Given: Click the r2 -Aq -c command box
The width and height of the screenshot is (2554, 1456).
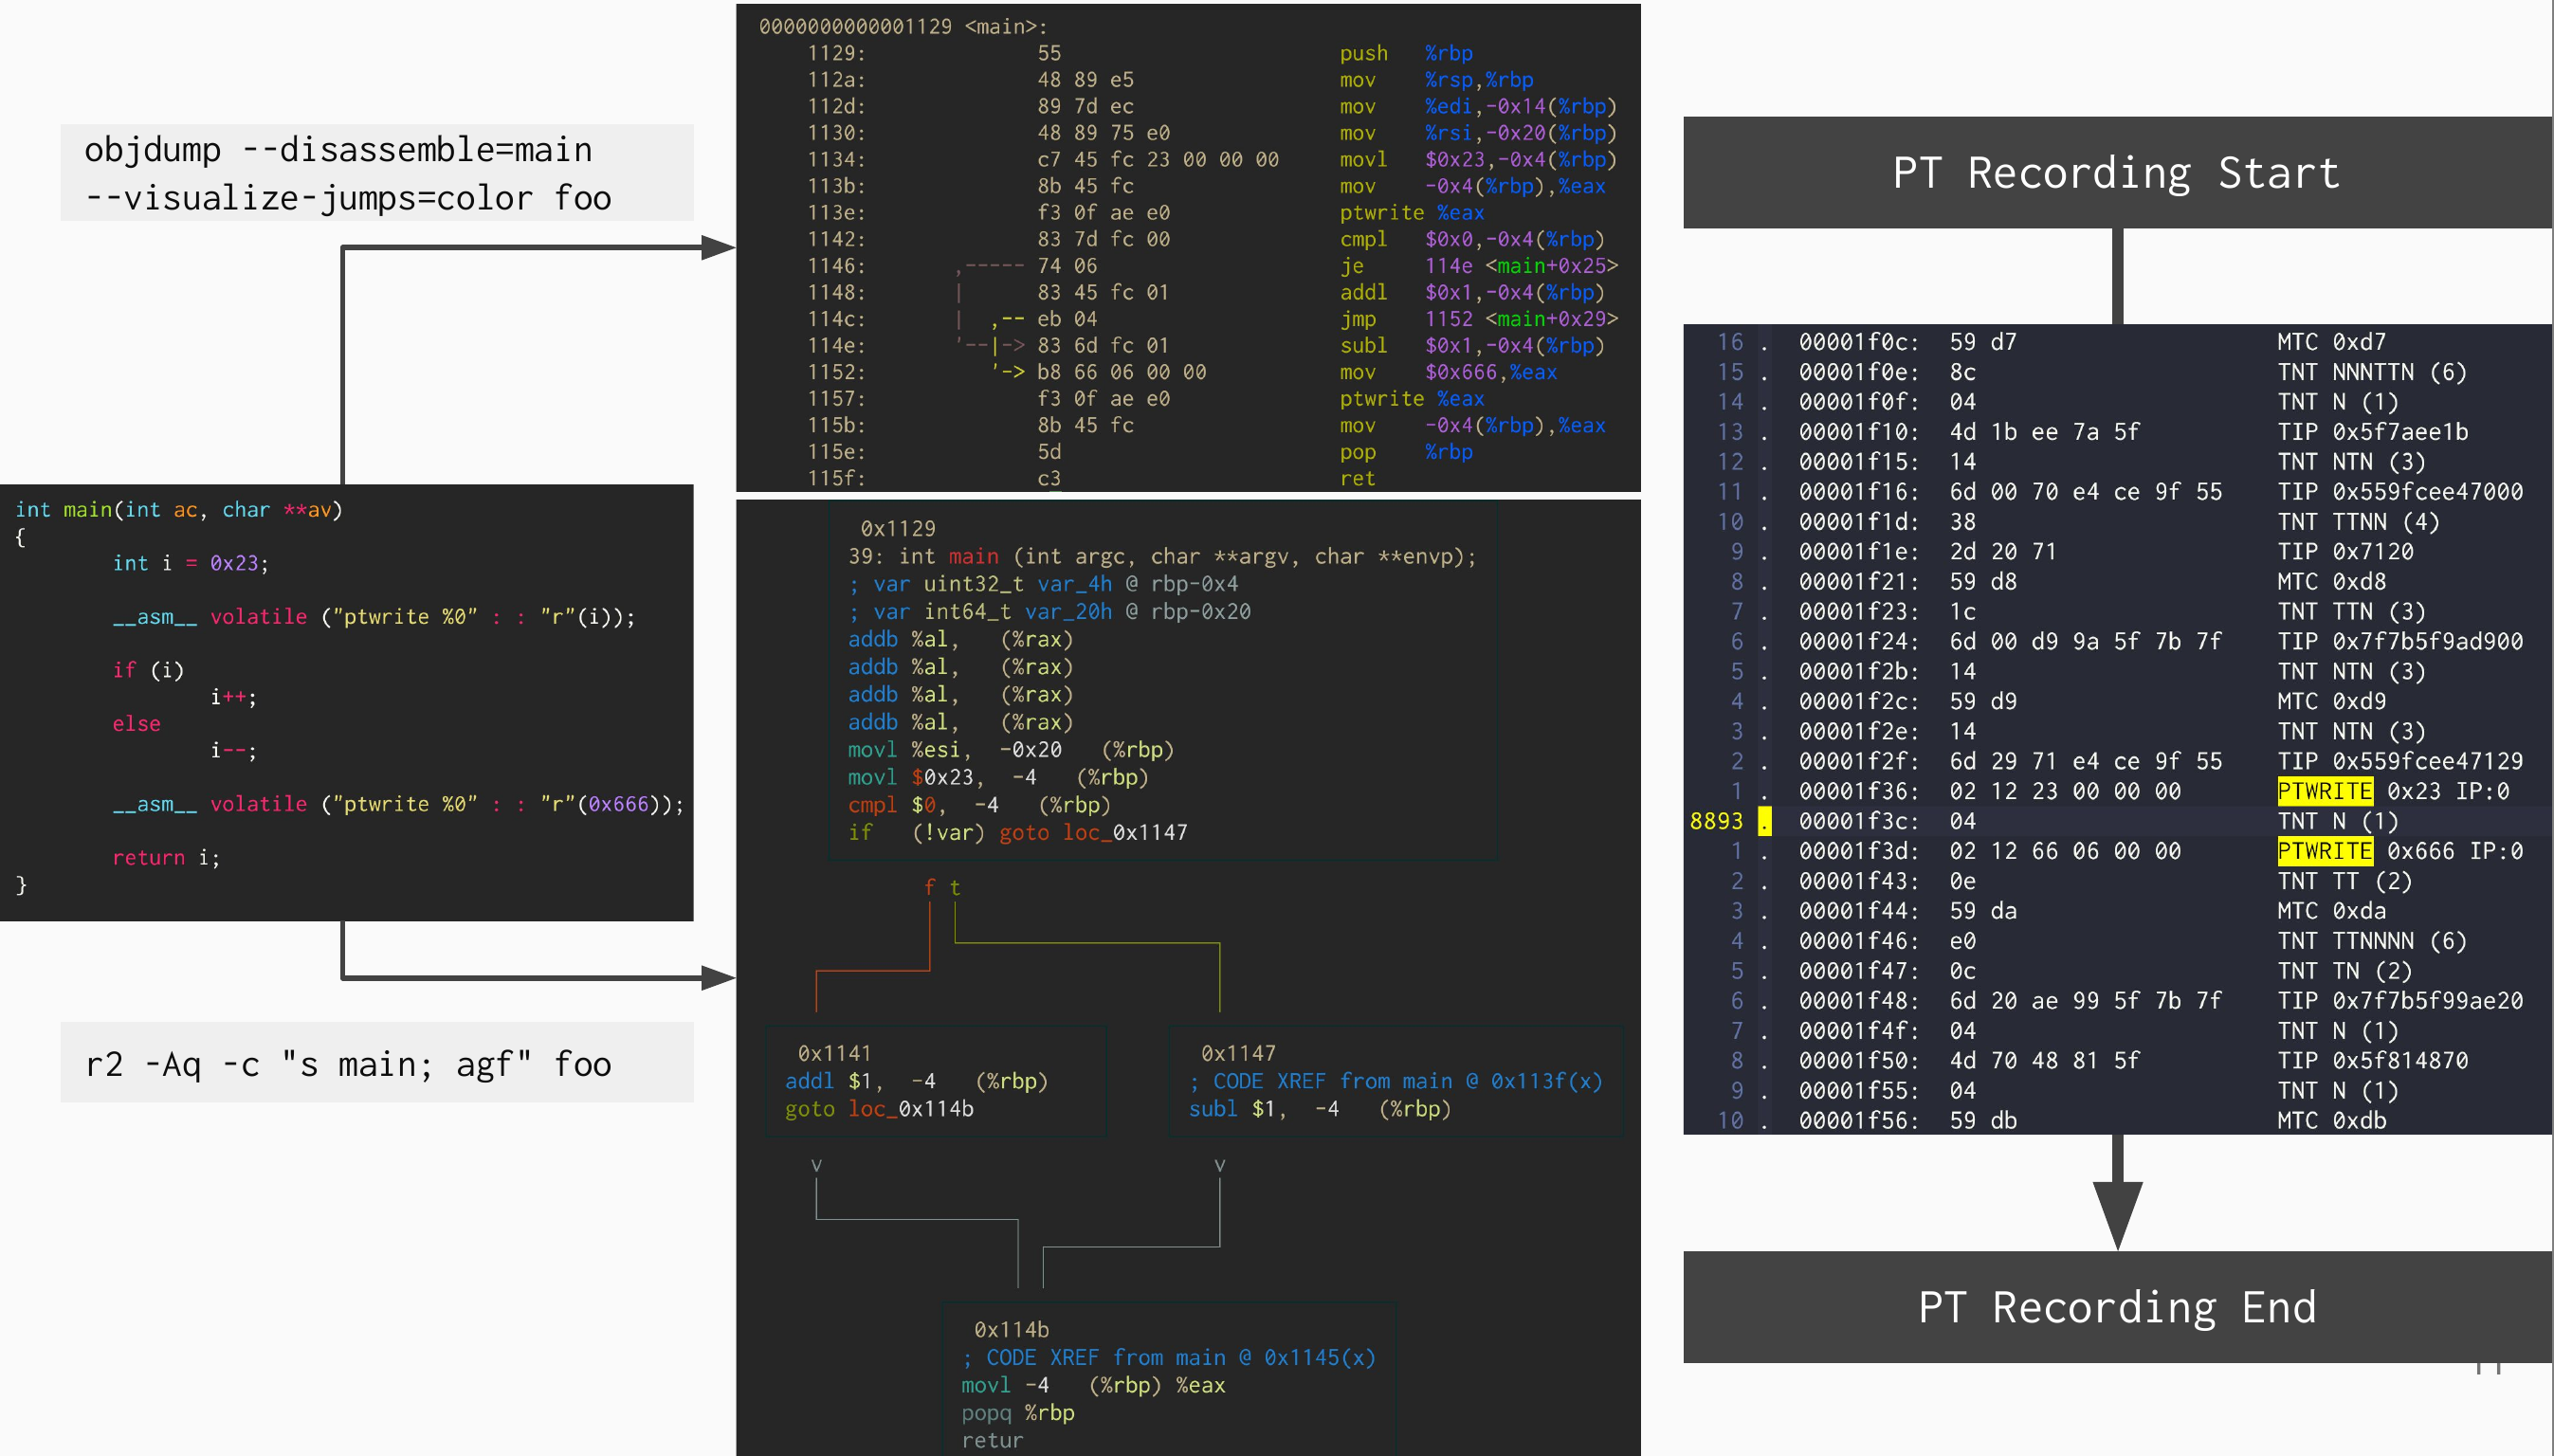Looking at the screenshot, I should click(x=377, y=1063).
